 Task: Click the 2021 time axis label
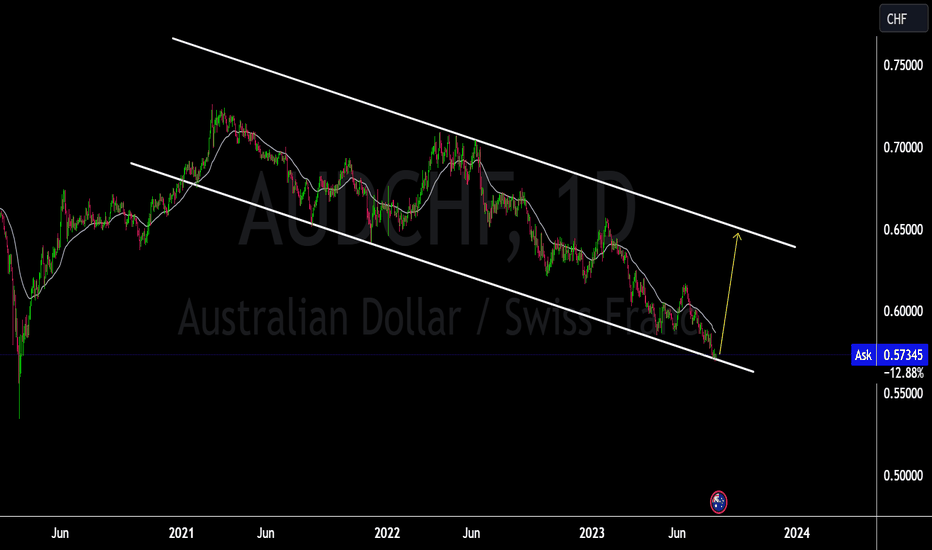pos(181,533)
